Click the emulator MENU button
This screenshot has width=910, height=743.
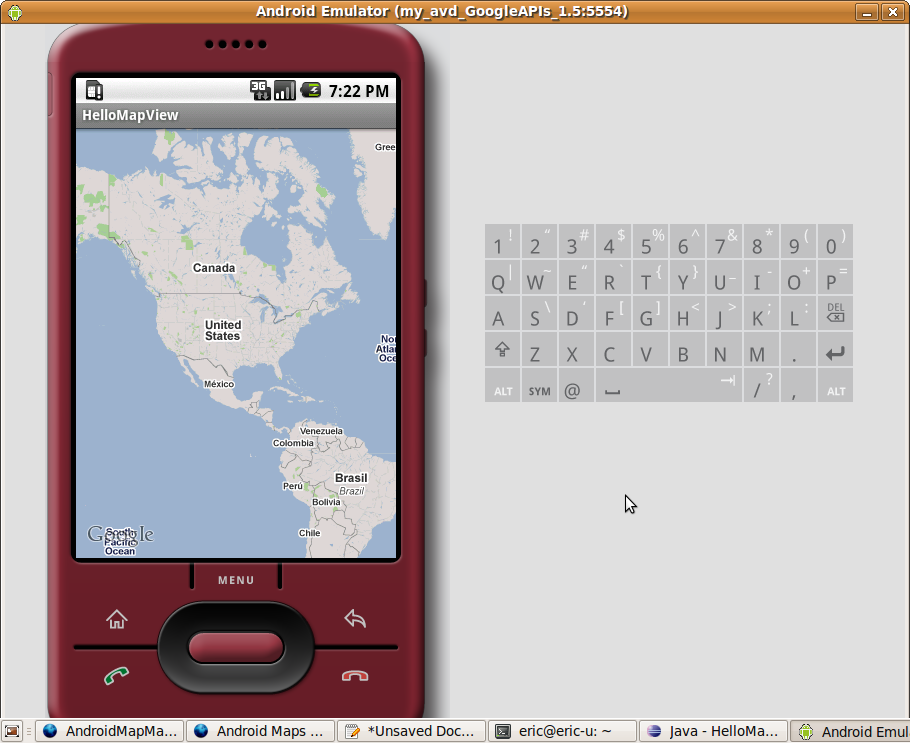236,580
